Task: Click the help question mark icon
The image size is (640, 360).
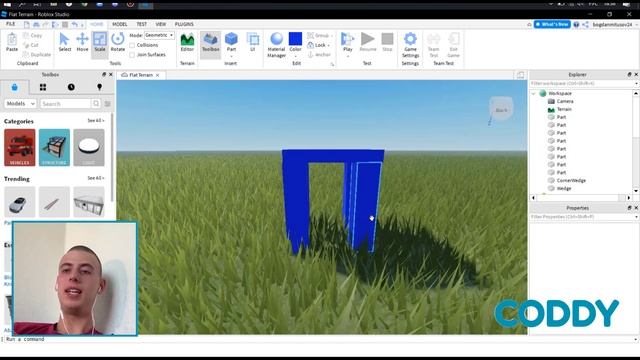Action: tap(576, 24)
